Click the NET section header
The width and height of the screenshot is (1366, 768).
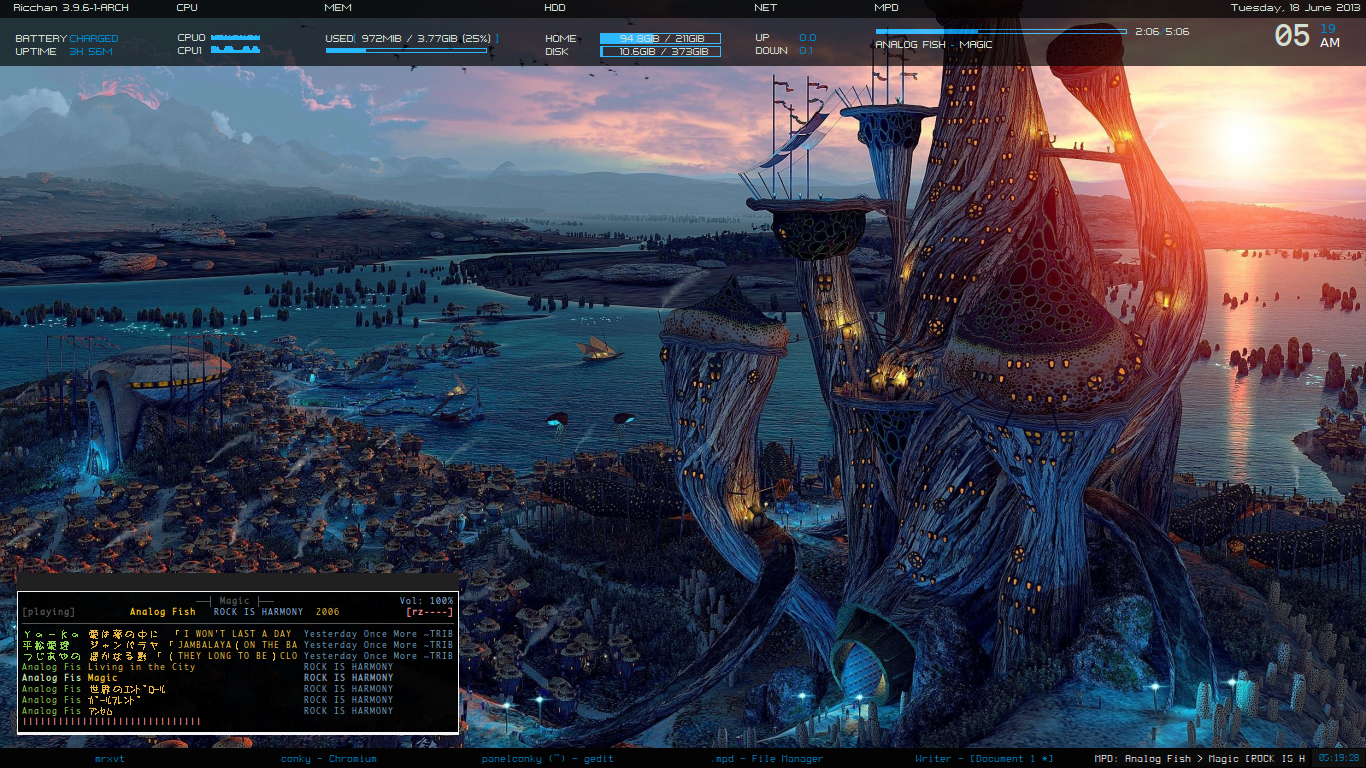[765, 7]
